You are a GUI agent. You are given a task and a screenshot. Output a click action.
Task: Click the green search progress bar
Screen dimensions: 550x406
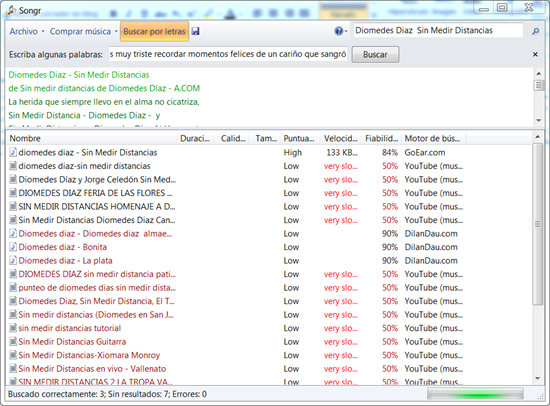click(475, 394)
